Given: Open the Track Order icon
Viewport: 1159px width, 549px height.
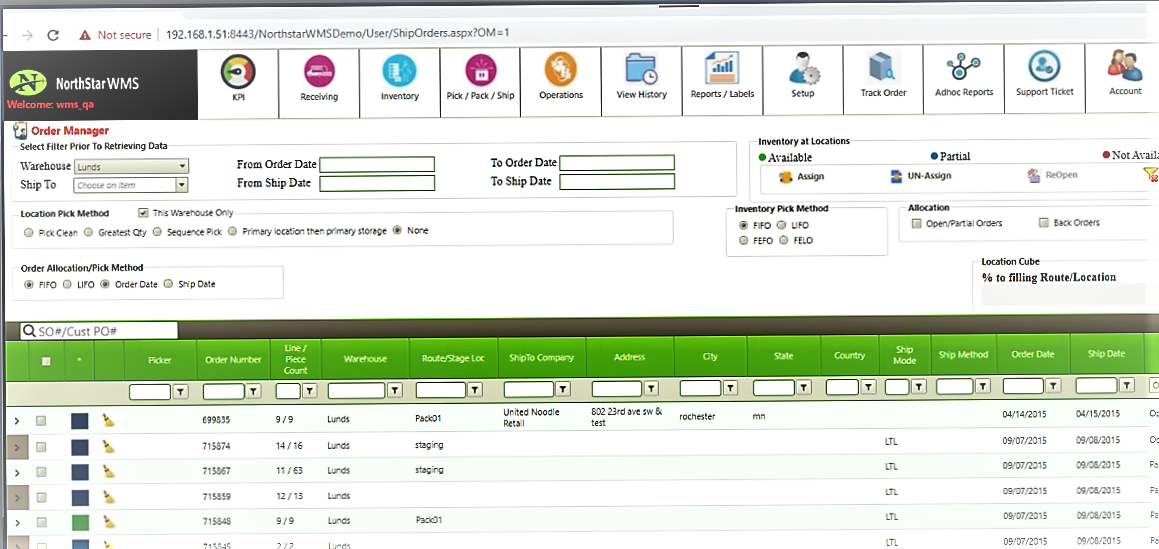Looking at the screenshot, I should 884,69.
